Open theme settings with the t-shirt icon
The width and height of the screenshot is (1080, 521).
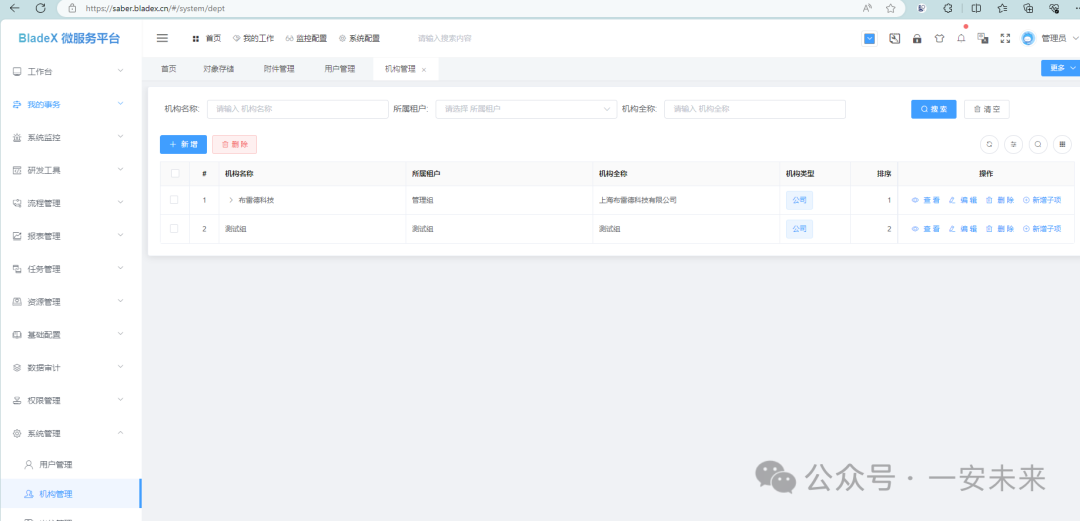coord(939,39)
